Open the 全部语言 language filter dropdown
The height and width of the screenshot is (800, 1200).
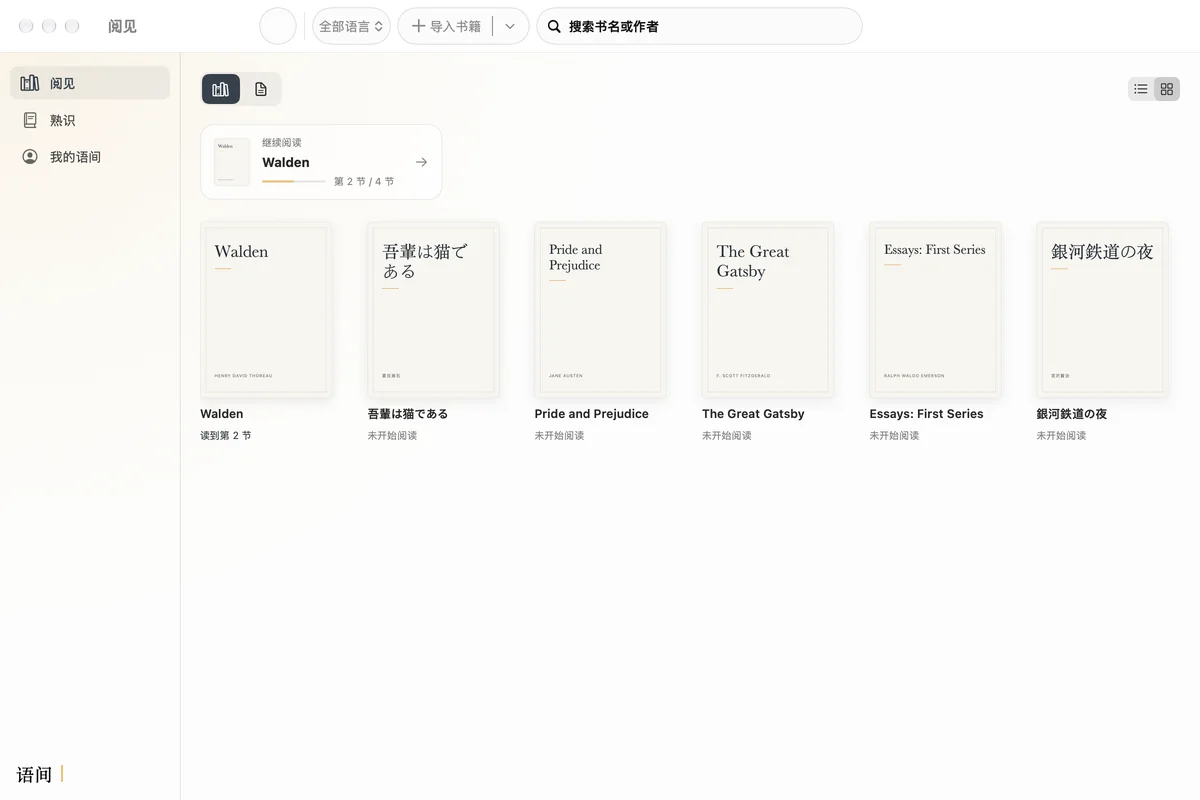coord(351,26)
